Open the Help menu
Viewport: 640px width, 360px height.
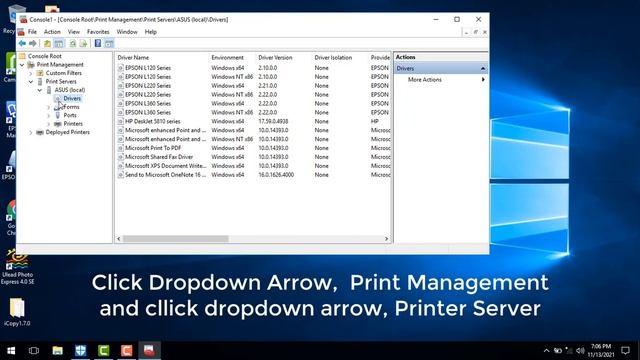click(151, 32)
